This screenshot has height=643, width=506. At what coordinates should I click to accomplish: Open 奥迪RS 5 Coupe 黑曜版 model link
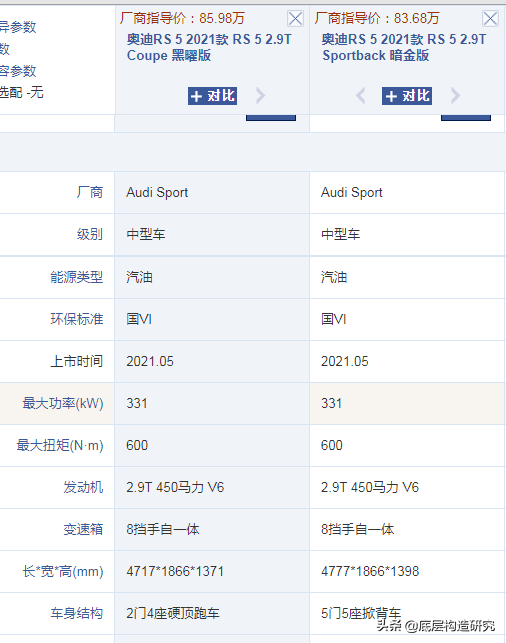coord(209,47)
